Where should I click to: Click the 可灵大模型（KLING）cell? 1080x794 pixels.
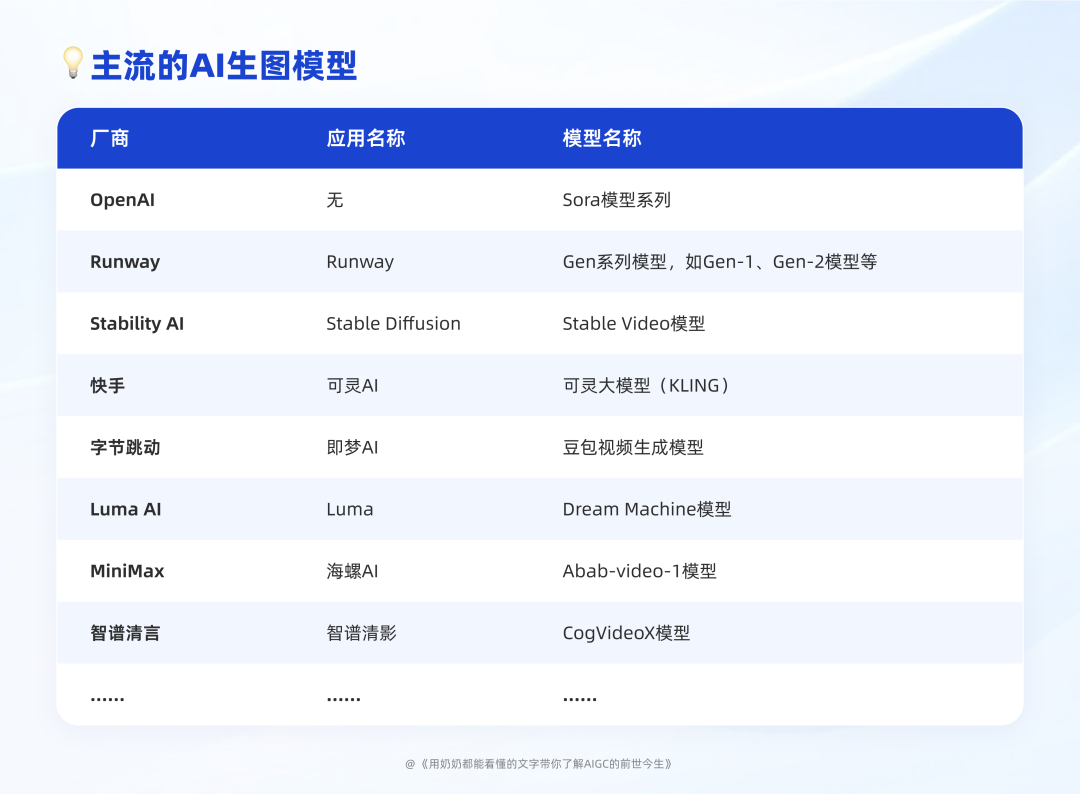point(646,386)
